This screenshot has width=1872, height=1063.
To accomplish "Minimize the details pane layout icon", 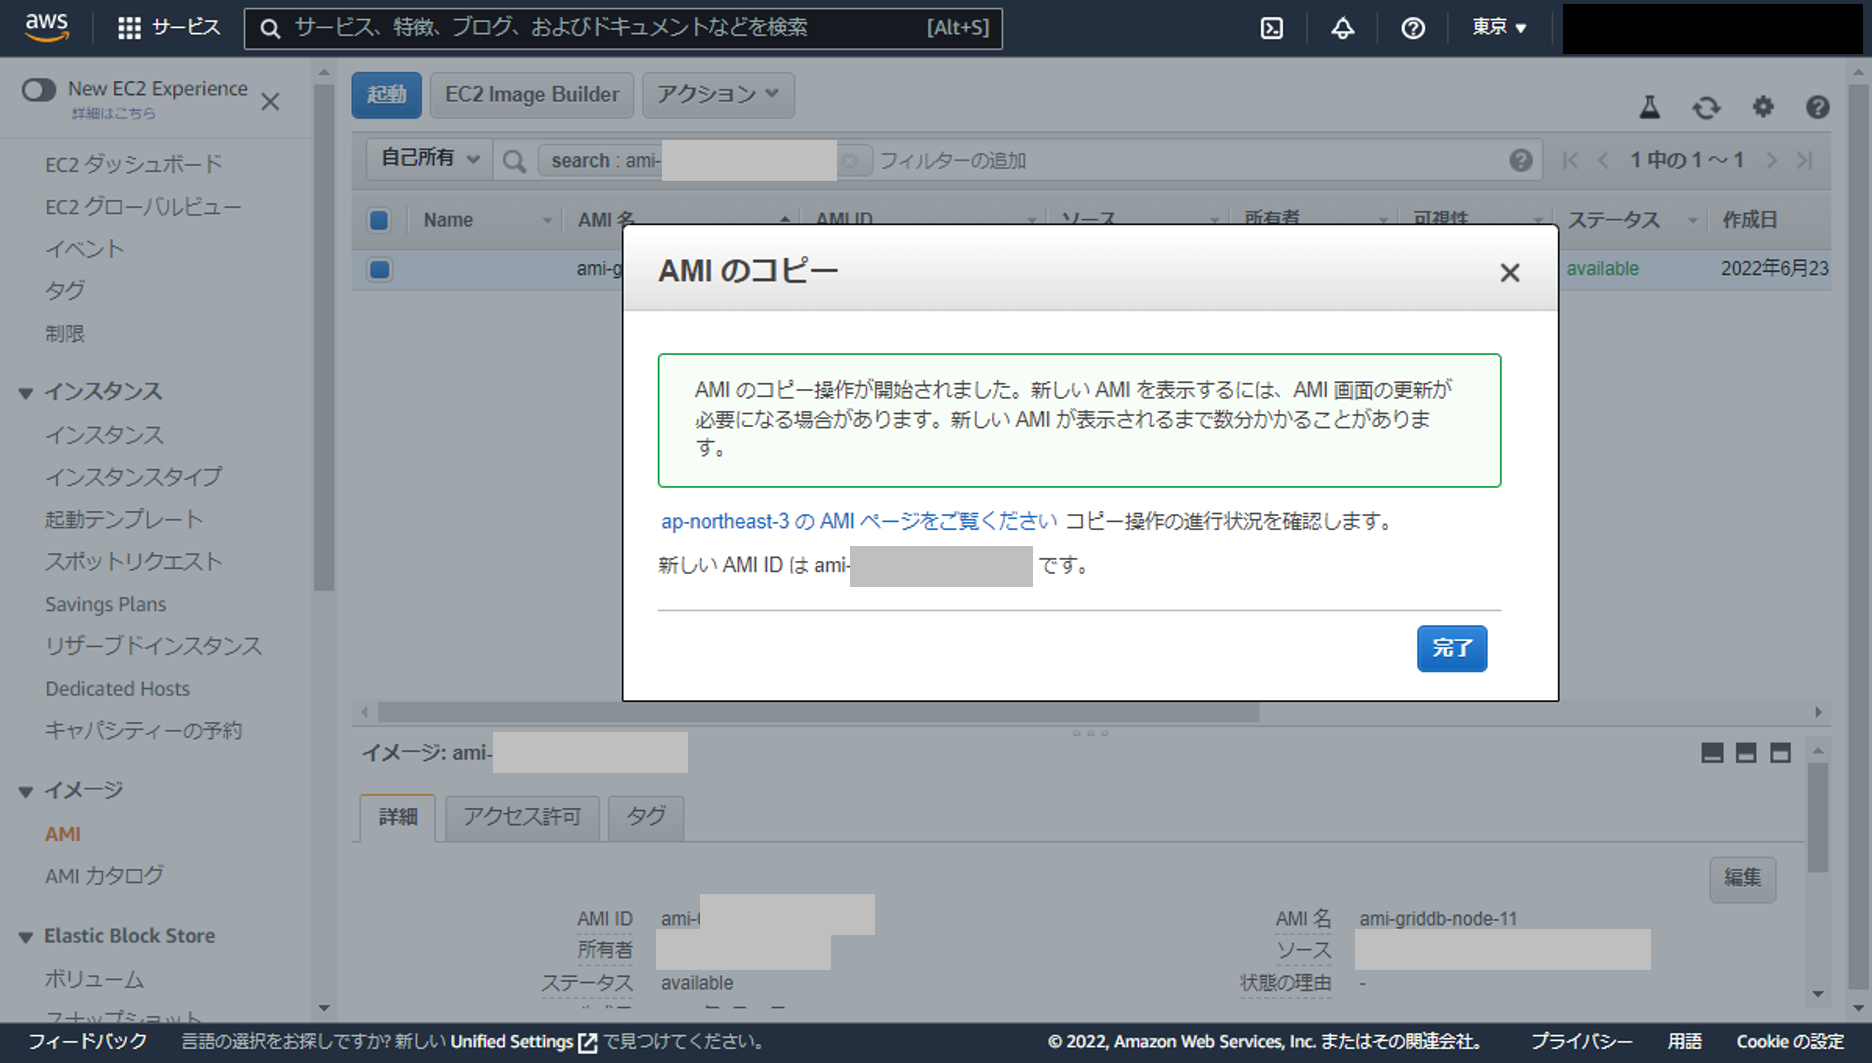I will 1712,753.
